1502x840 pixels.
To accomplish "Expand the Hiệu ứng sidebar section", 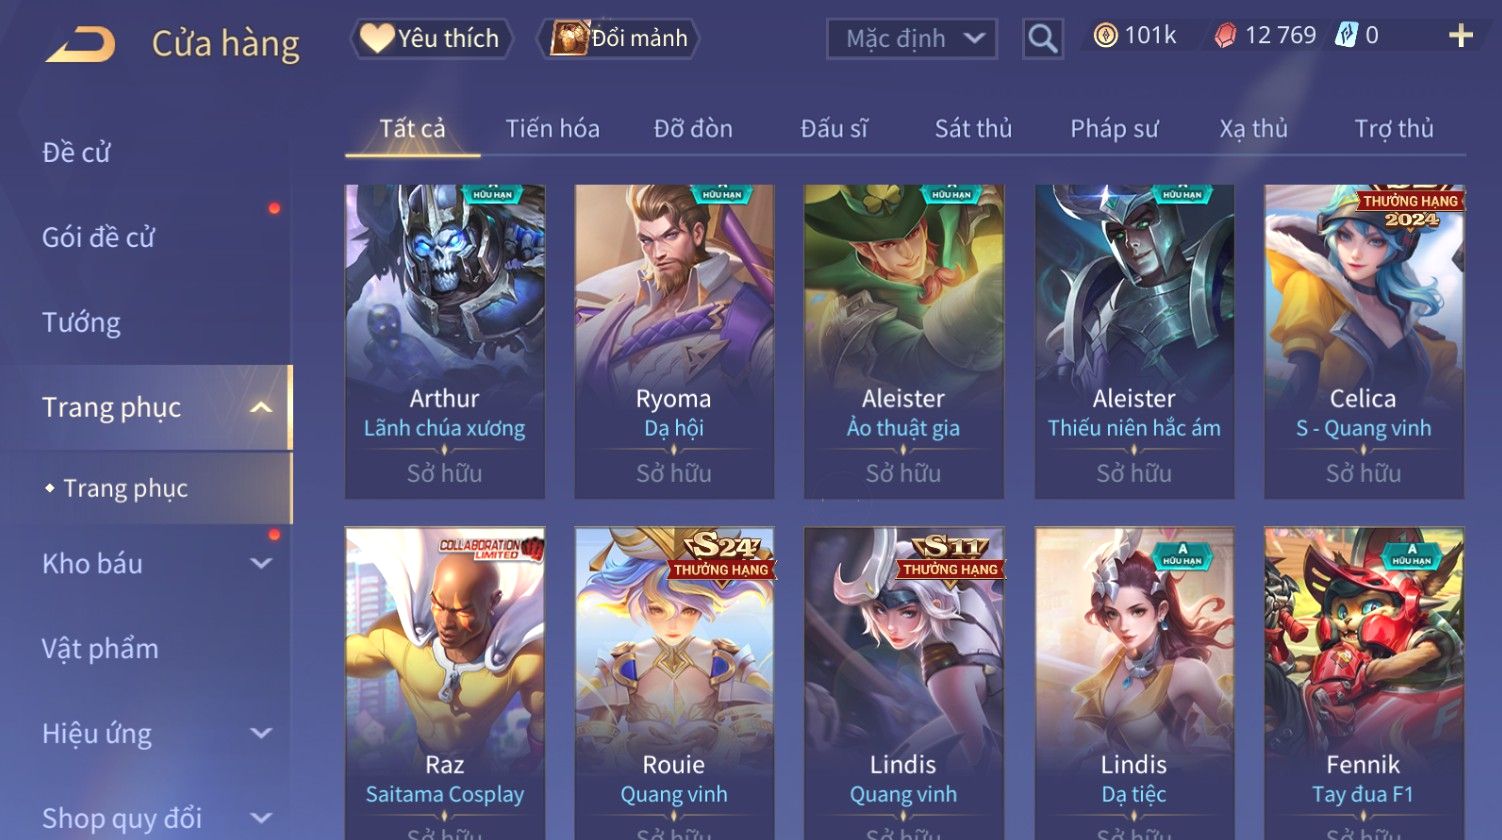I will [x=261, y=733].
